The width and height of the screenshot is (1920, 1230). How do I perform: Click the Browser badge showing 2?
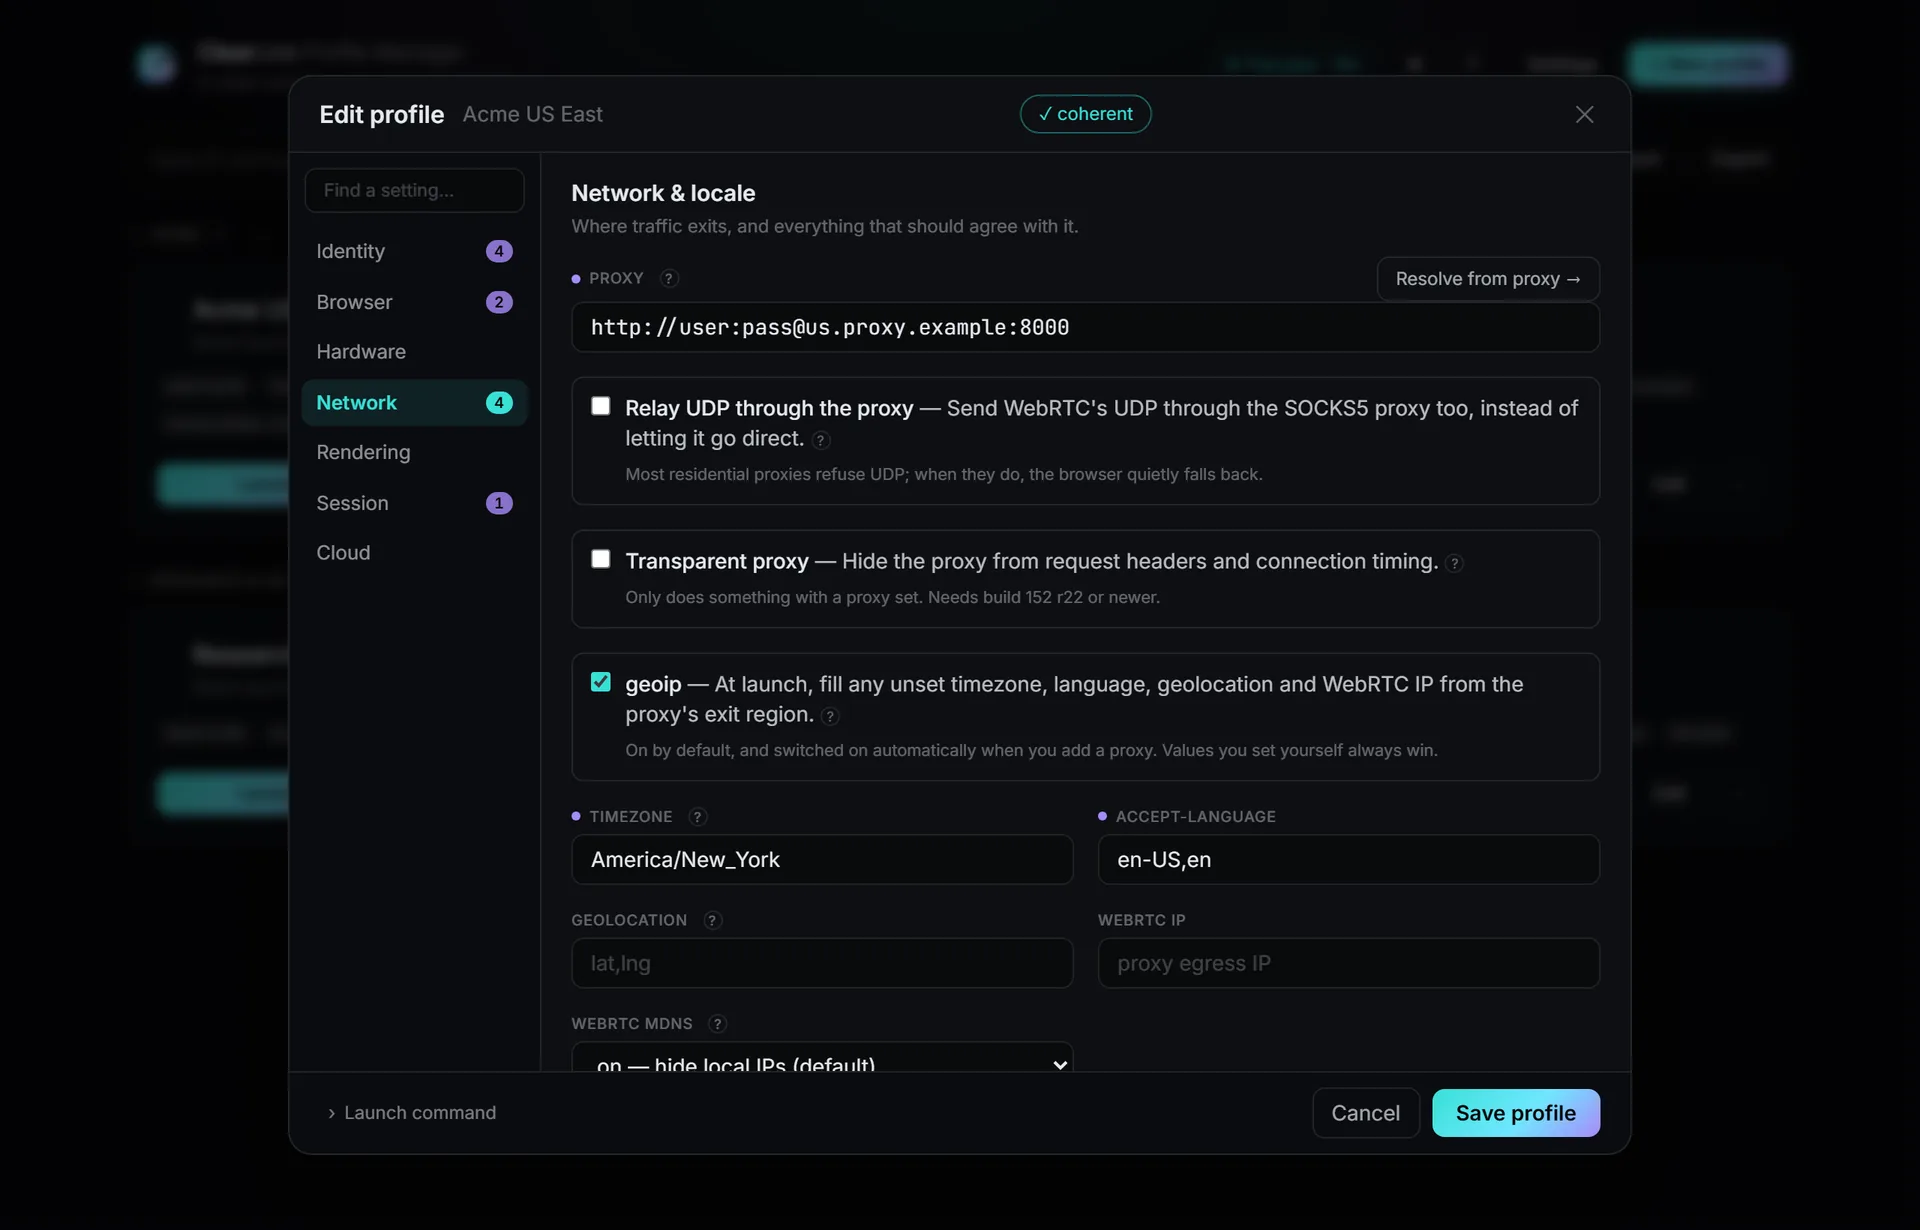pos(499,302)
